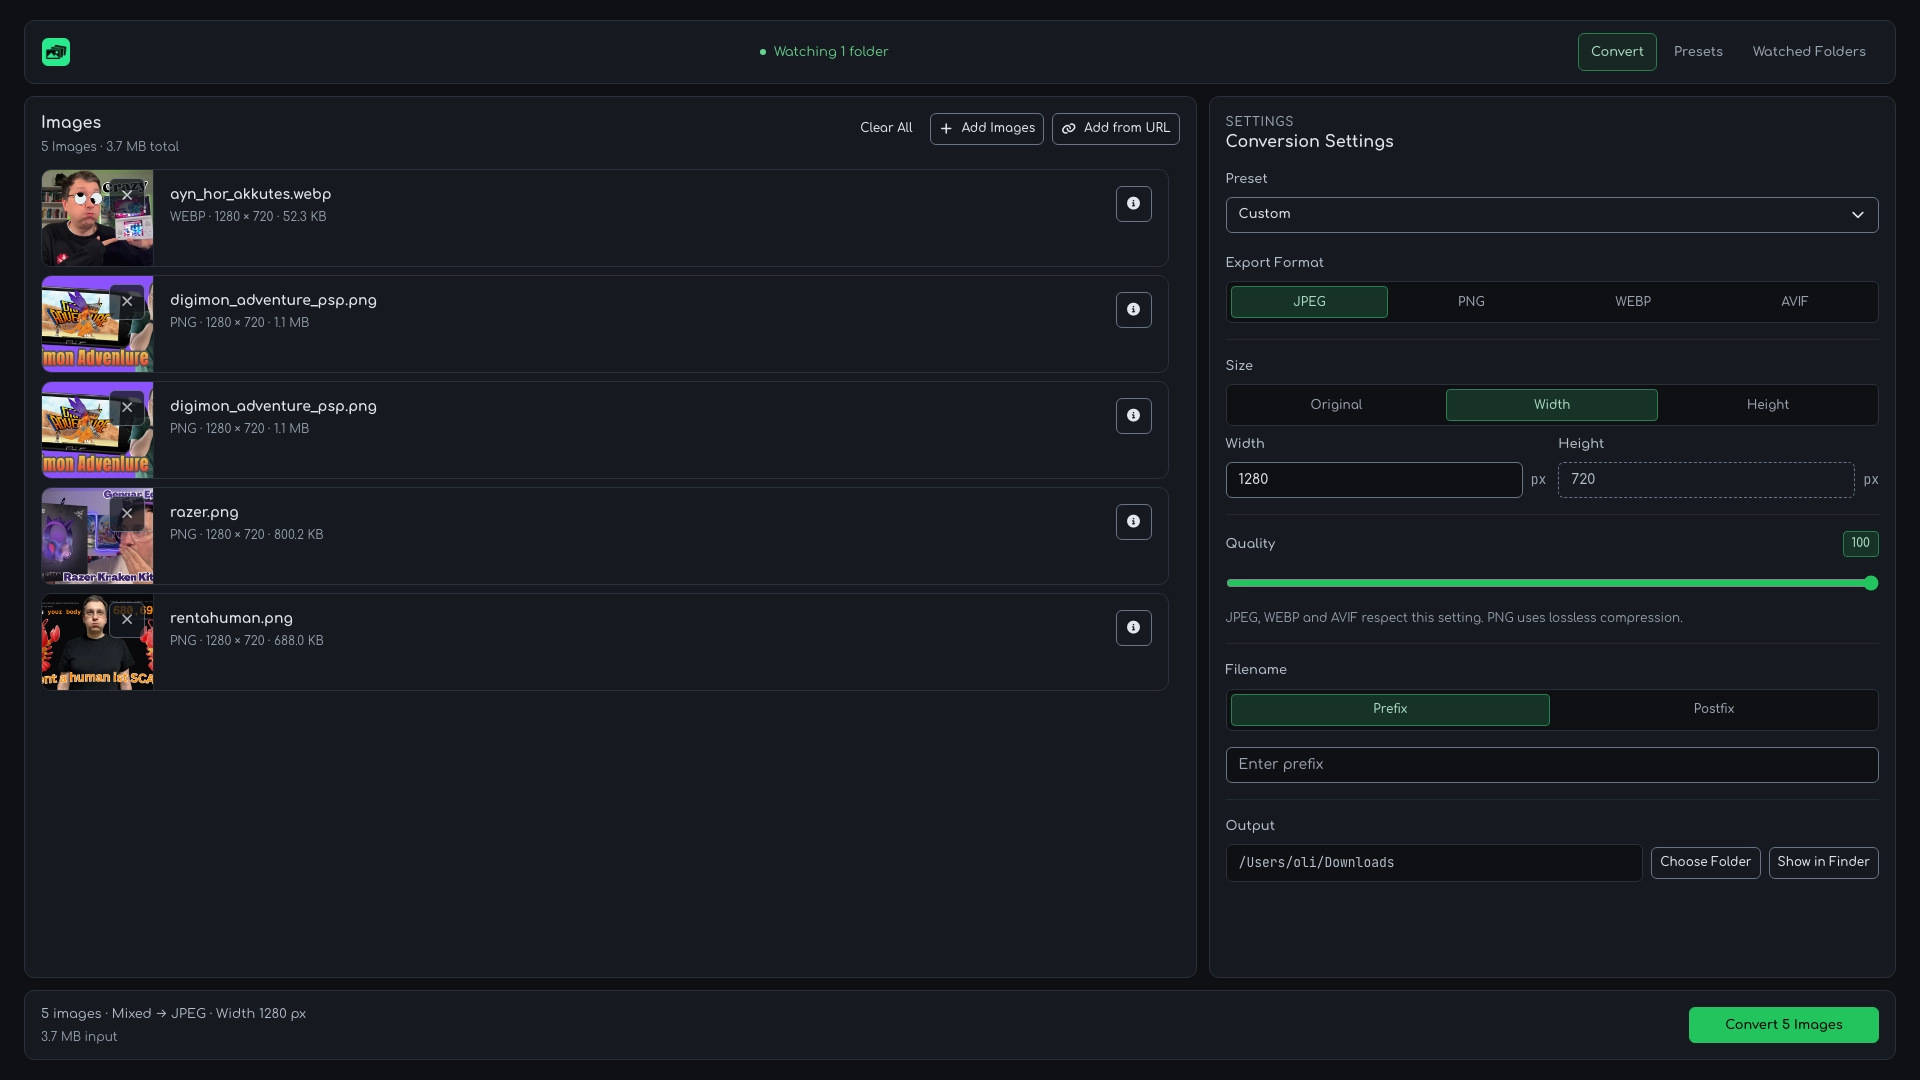Viewport: 1920px width, 1080px height.
Task: Select AVIF export format
Action: tap(1795, 302)
